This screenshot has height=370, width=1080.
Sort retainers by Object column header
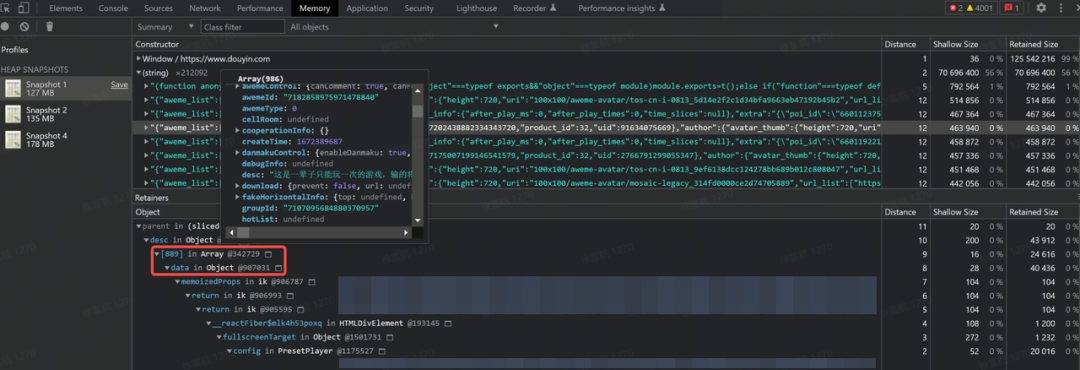click(x=508, y=212)
